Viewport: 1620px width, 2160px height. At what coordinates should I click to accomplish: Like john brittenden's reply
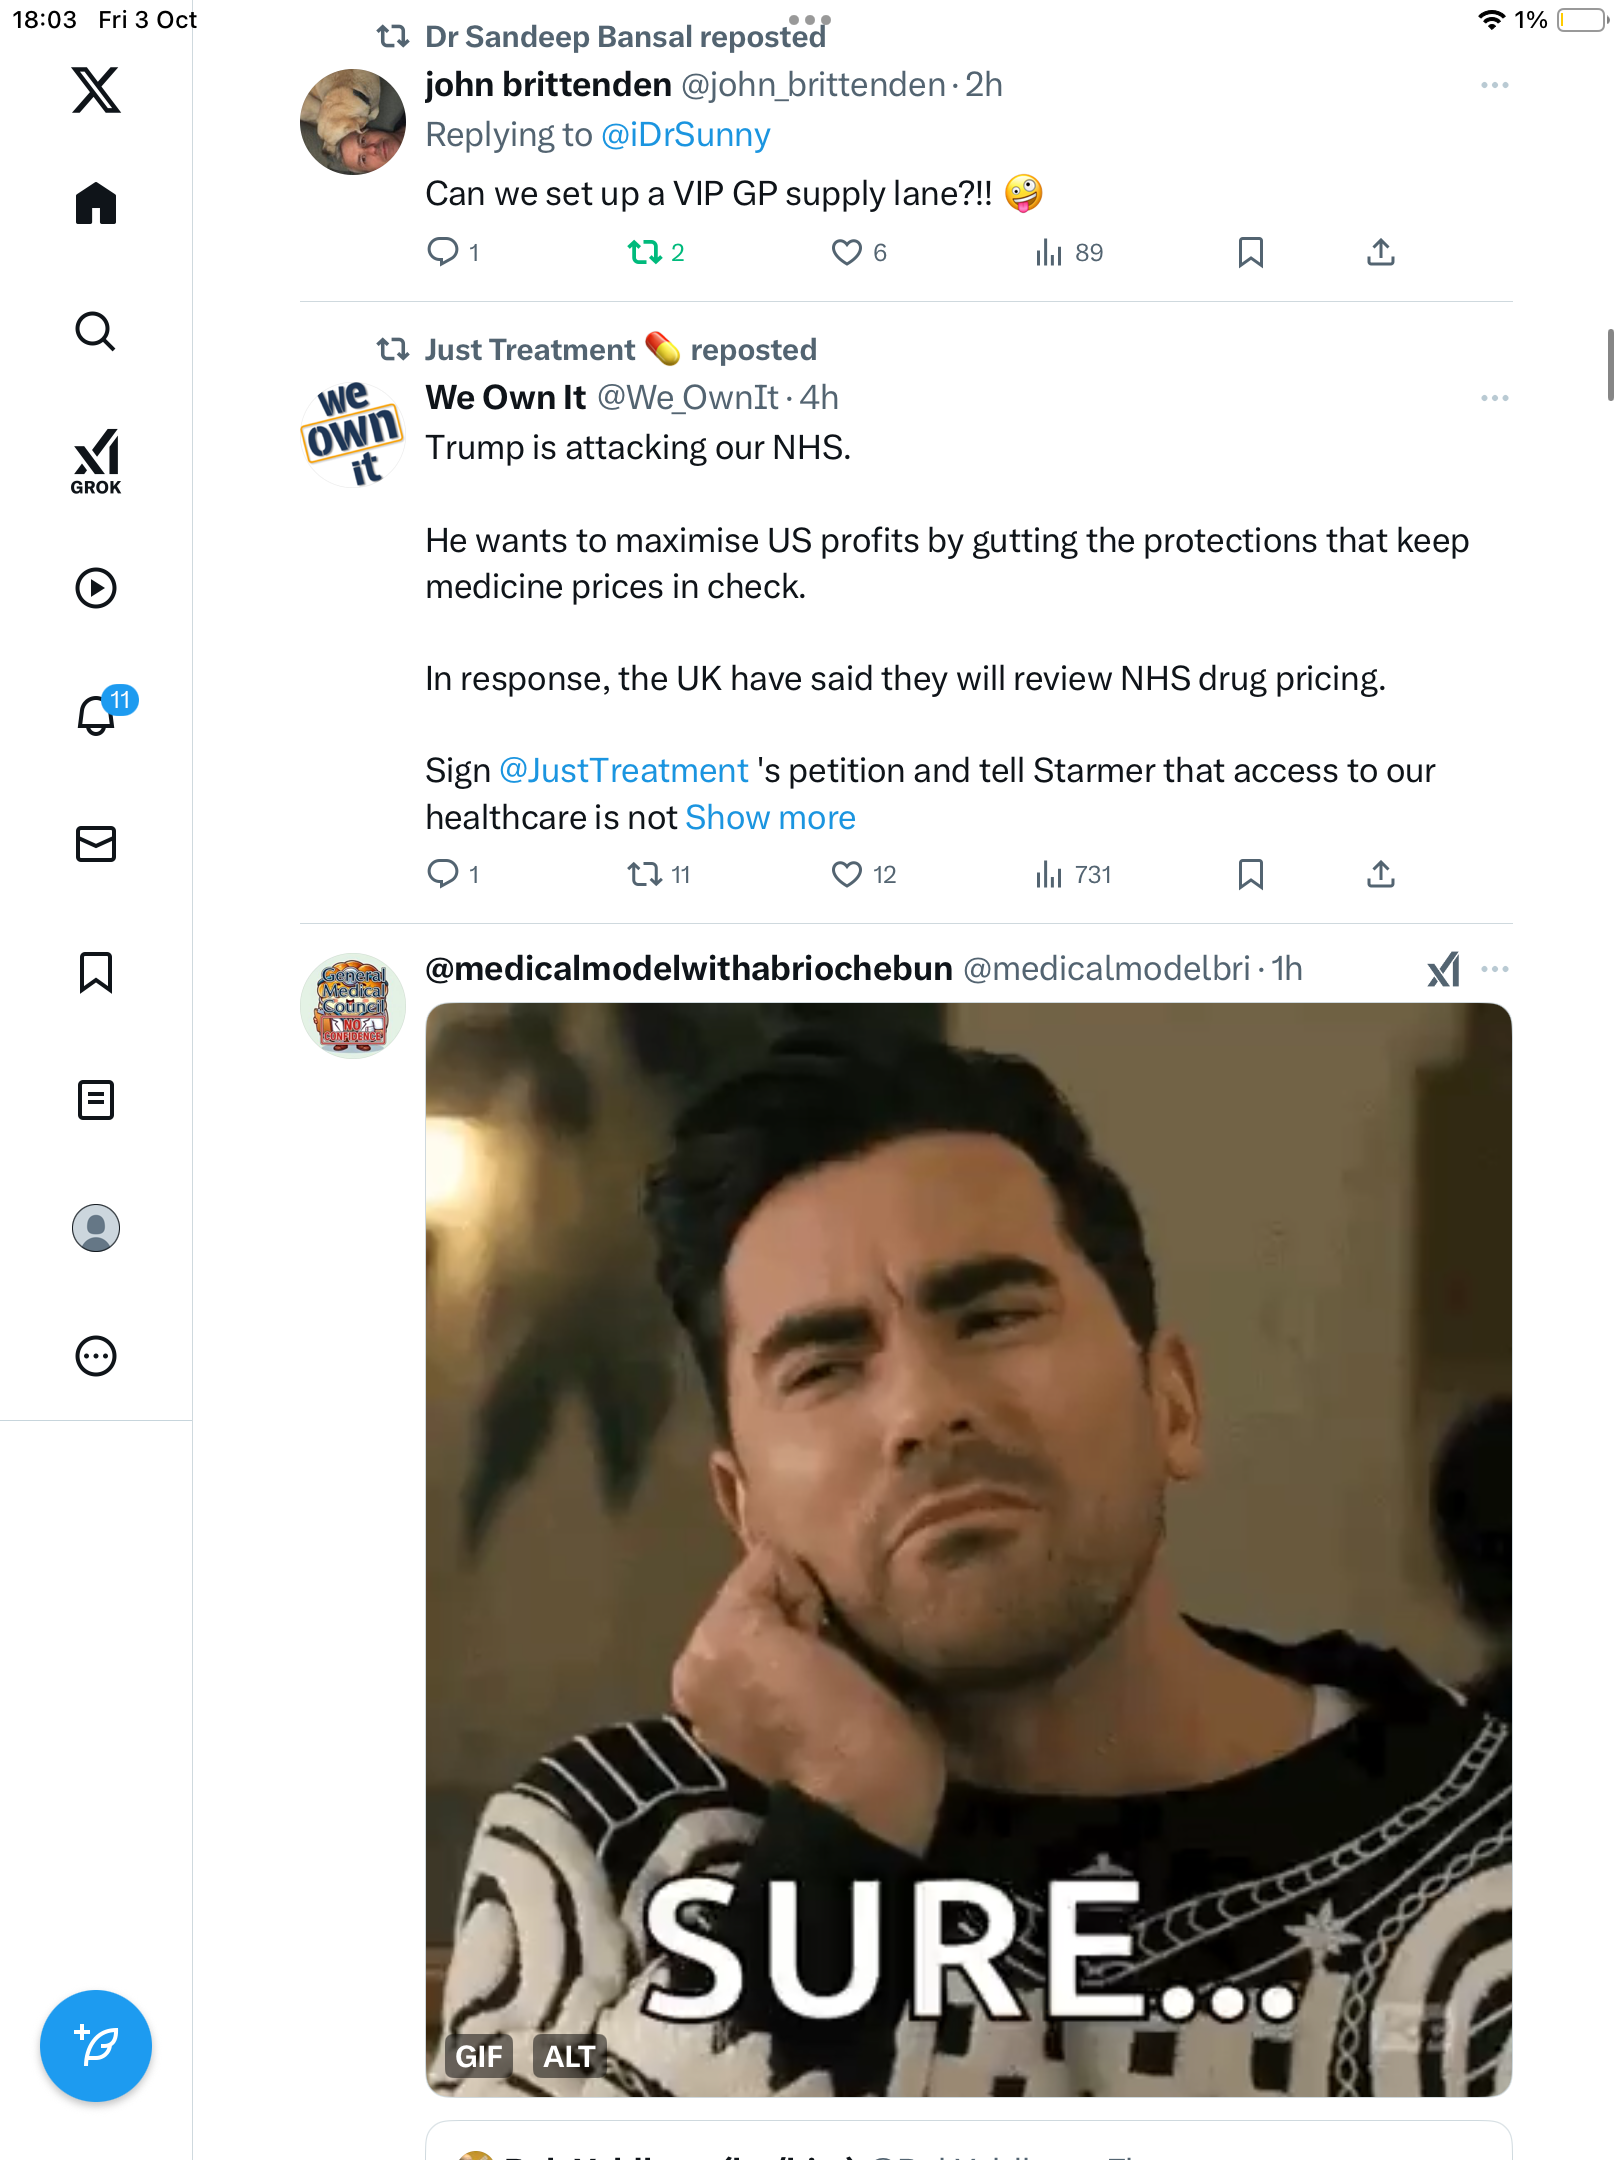pyautogui.click(x=847, y=252)
